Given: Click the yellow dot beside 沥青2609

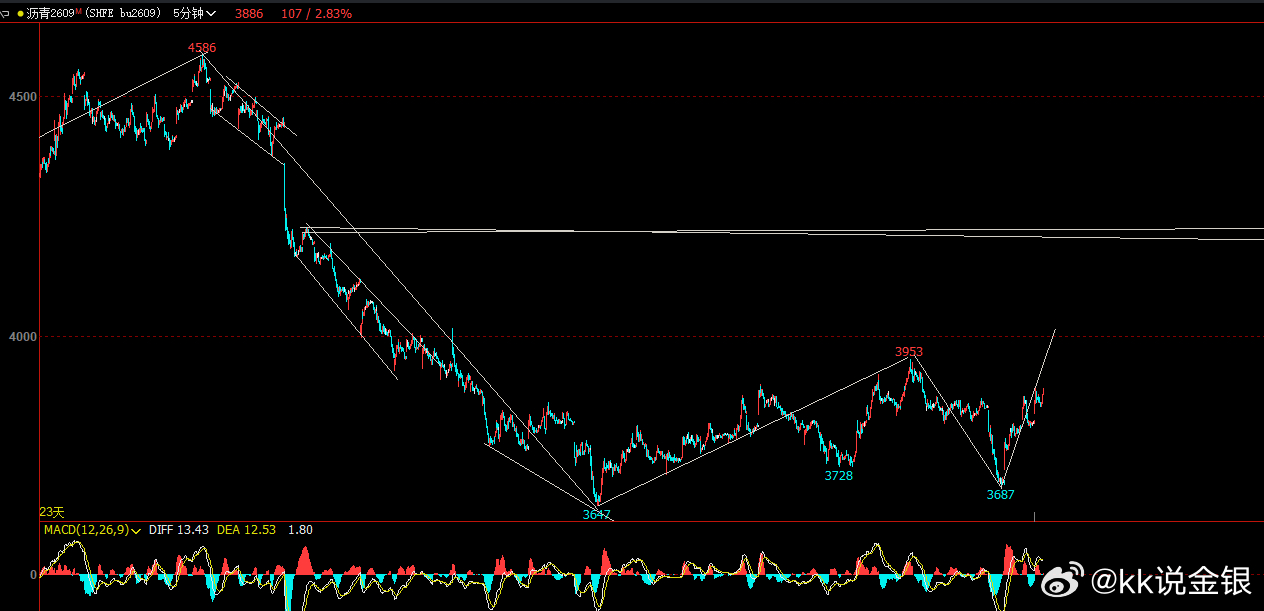Looking at the screenshot, I should pos(20,14).
